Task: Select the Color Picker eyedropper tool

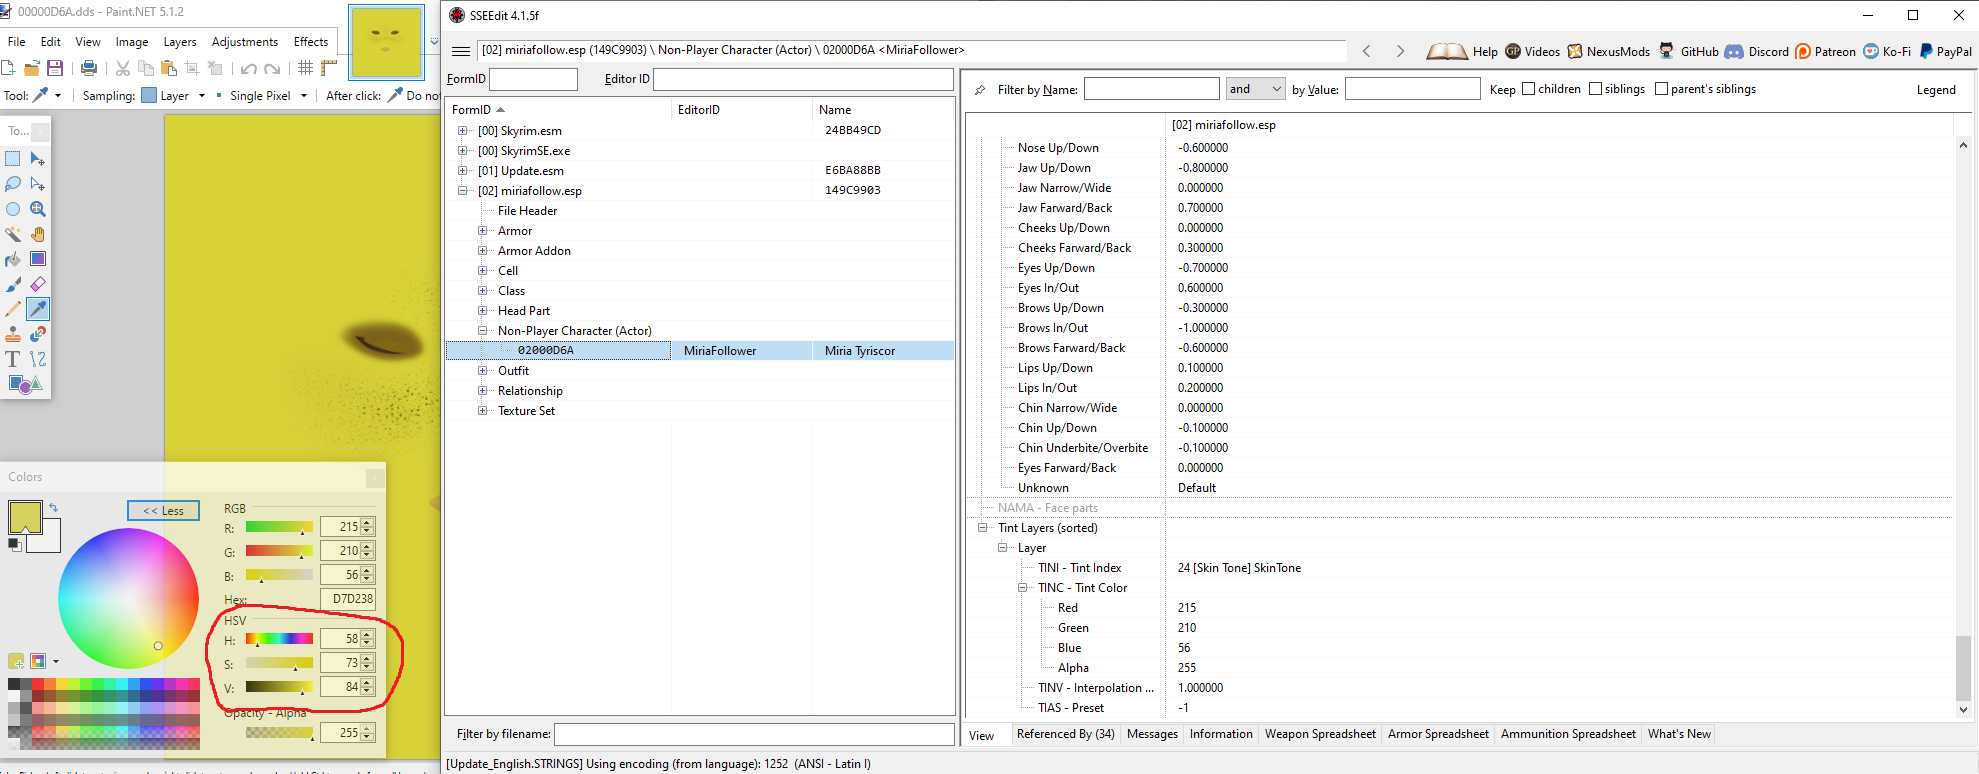Action: [x=38, y=309]
